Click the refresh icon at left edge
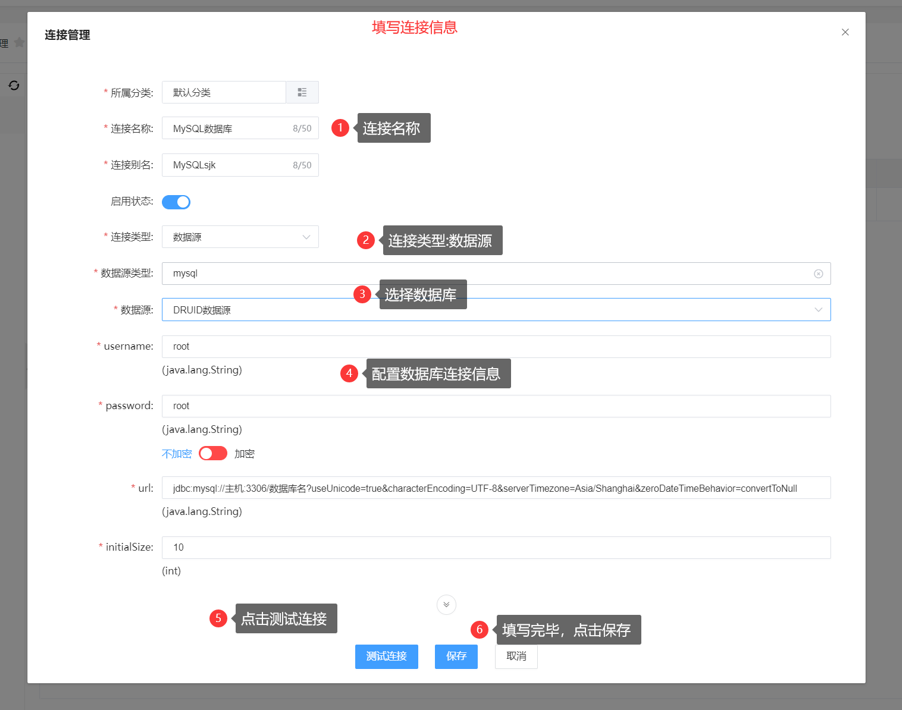Viewport: 902px width, 710px height. click(14, 86)
